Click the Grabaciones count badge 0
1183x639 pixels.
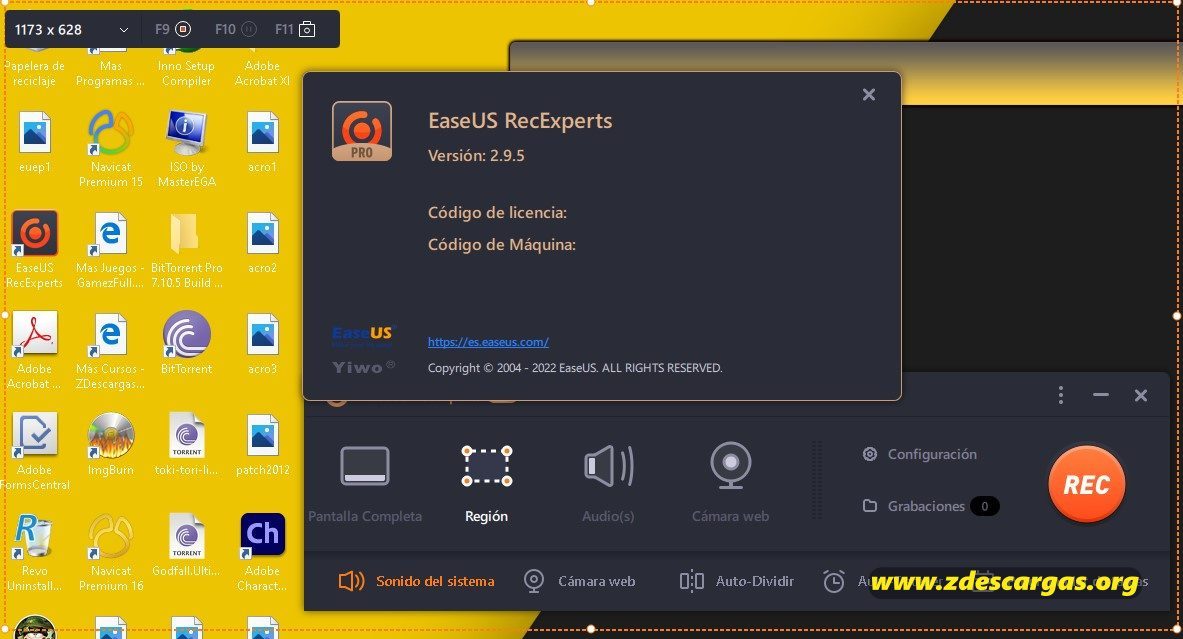[x=985, y=506]
